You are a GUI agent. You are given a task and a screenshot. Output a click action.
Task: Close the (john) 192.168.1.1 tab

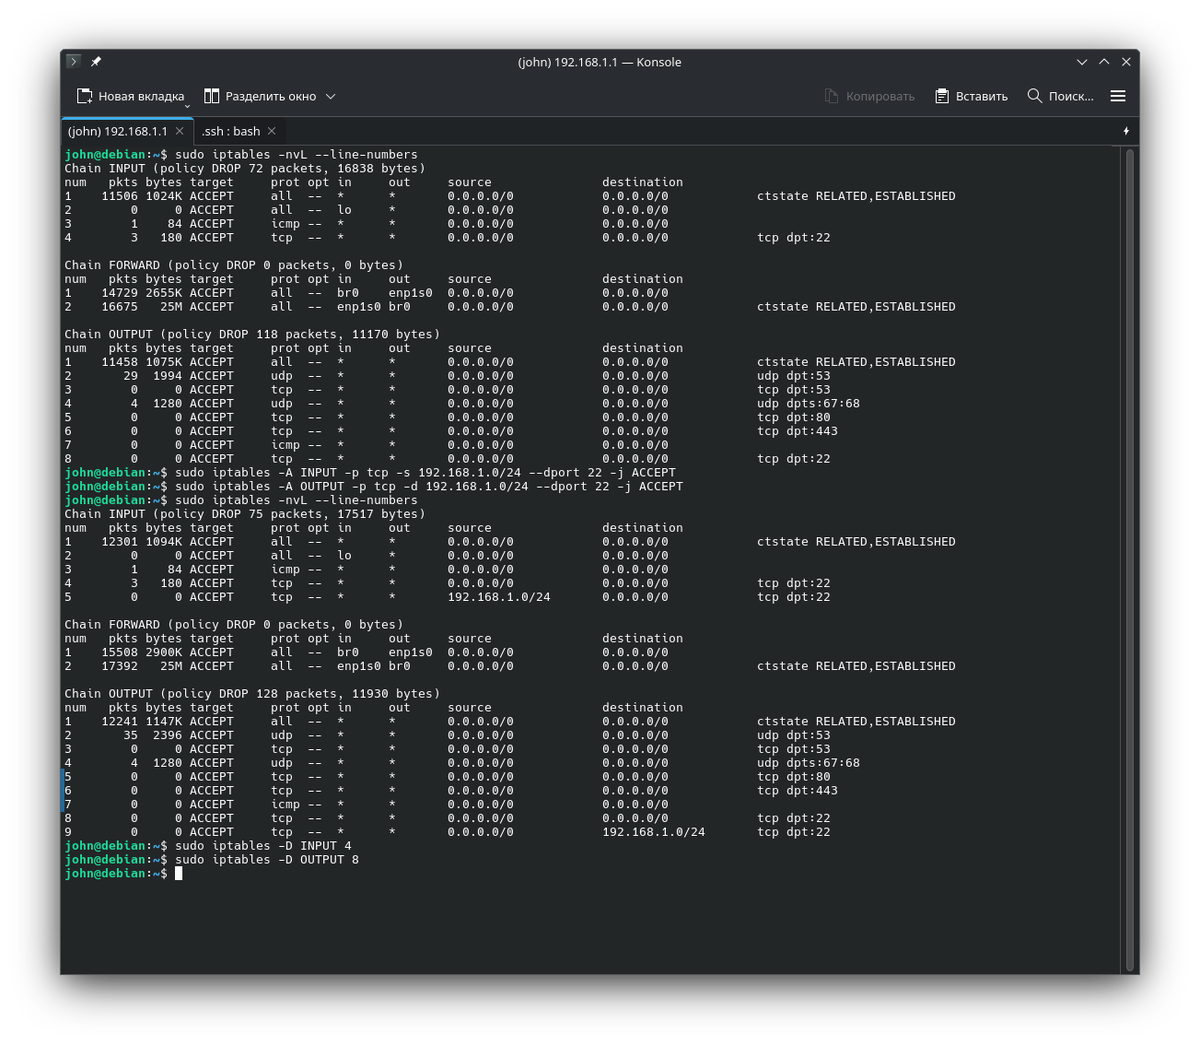click(x=180, y=131)
